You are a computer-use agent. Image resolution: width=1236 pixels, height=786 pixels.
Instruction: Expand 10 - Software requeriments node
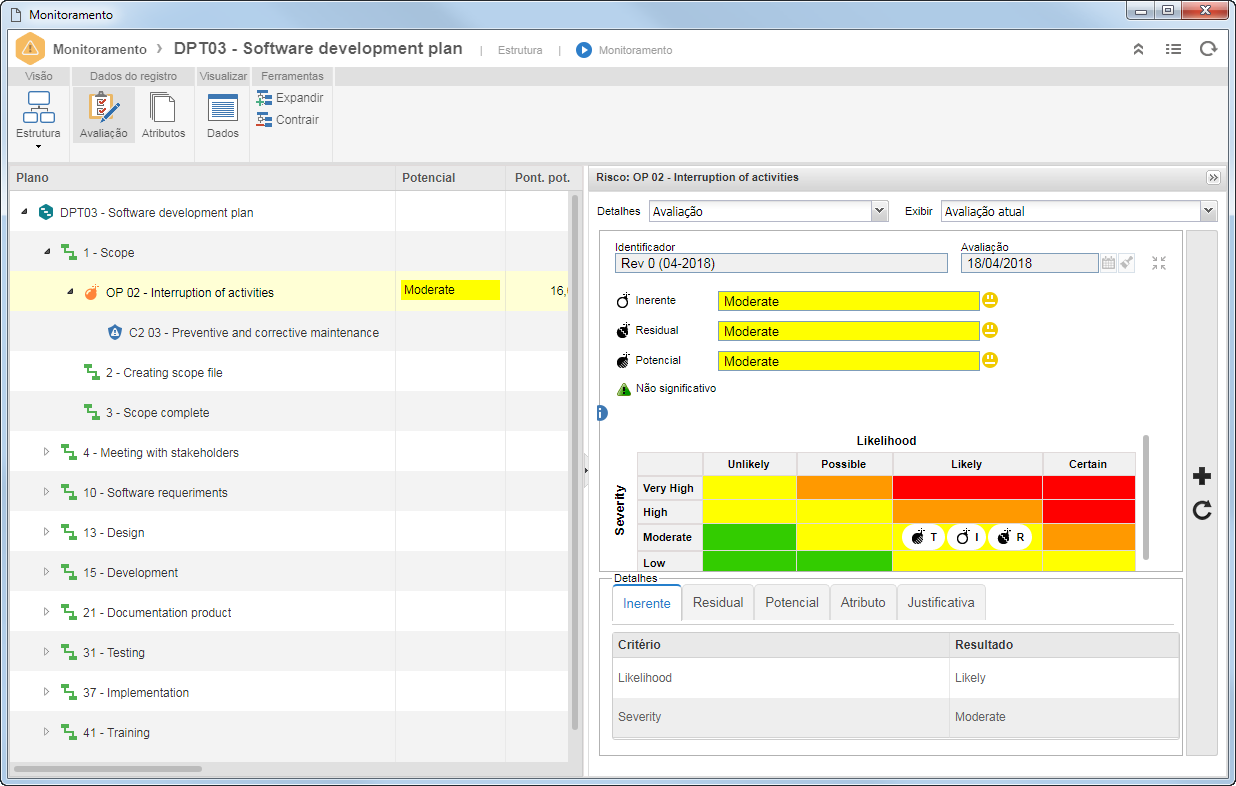pos(46,492)
